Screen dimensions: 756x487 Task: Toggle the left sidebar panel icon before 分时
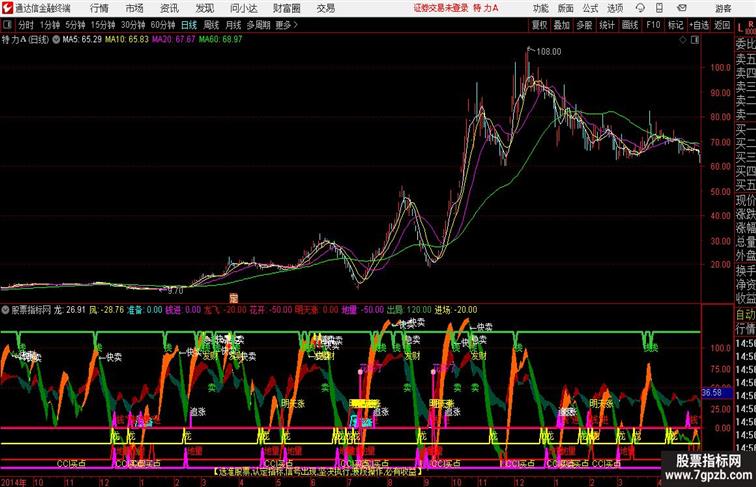pos(7,25)
